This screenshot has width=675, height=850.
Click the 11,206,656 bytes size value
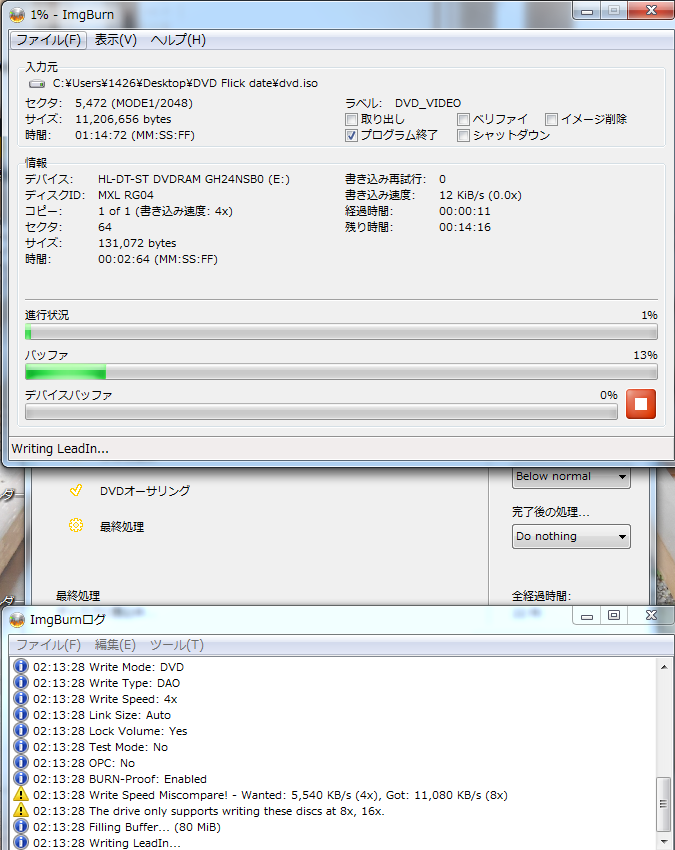[123, 119]
